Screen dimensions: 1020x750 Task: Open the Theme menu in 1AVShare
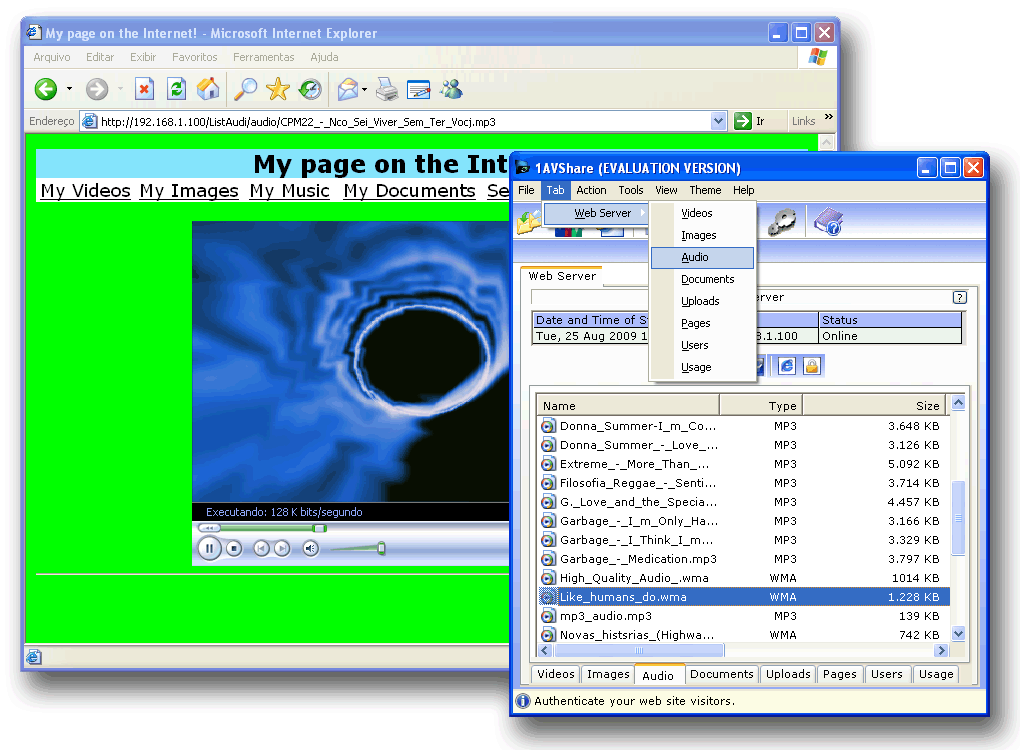point(705,190)
